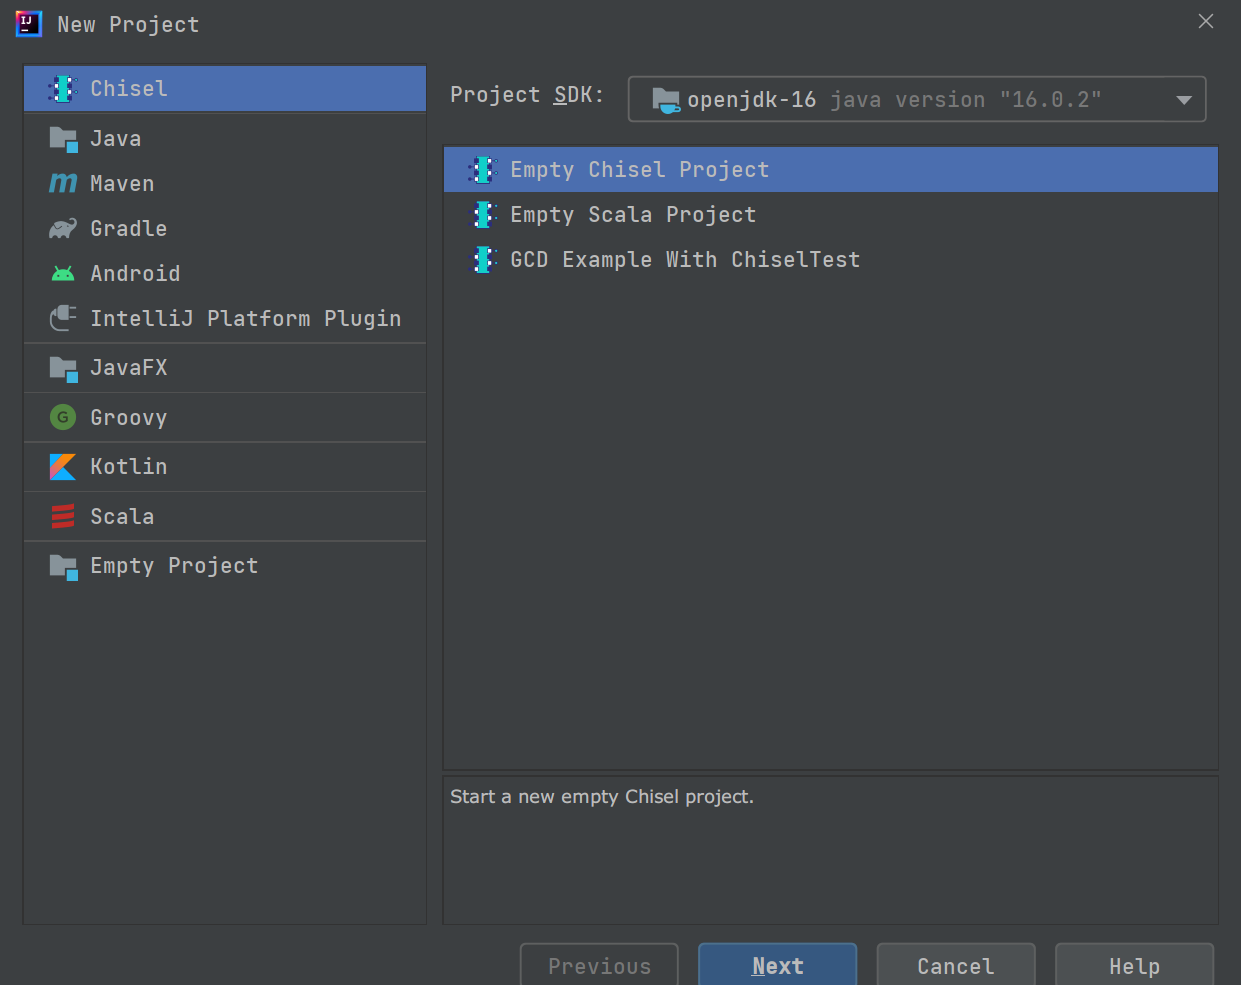Click the GCD Example template icon
The width and height of the screenshot is (1241, 985).
tap(483, 260)
